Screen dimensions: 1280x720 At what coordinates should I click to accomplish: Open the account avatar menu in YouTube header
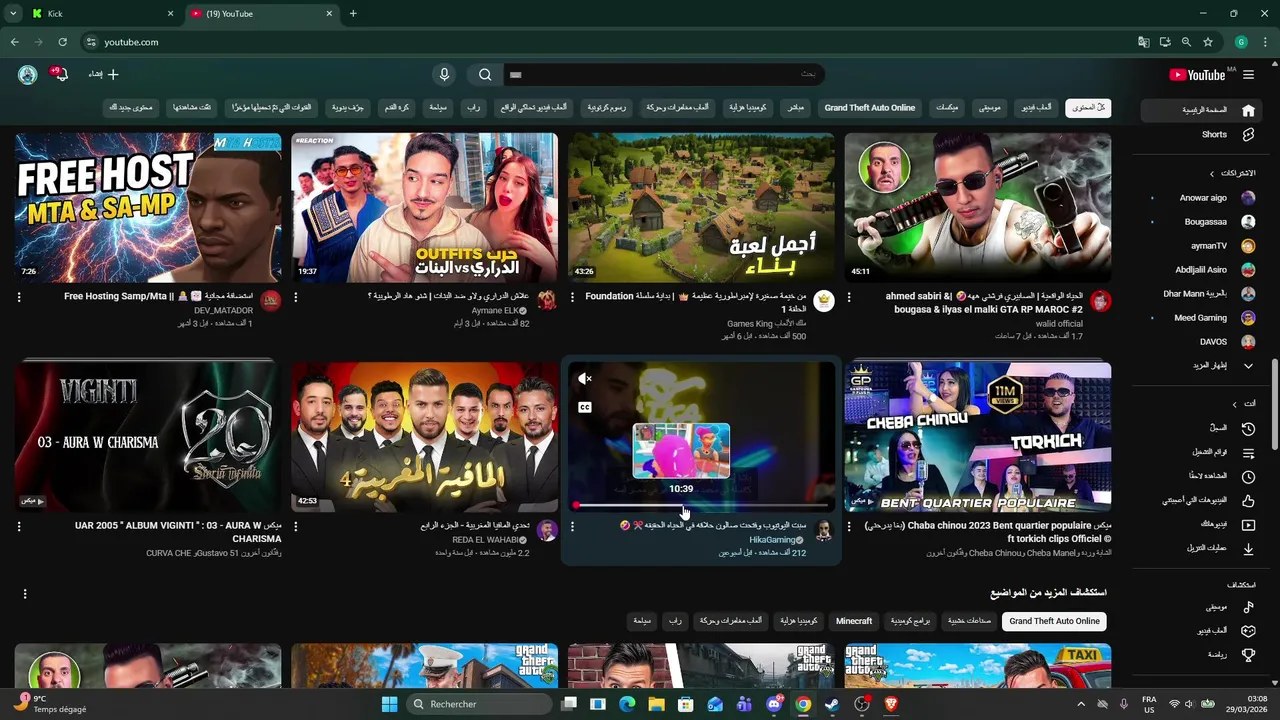pyautogui.click(x=28, y=75)
